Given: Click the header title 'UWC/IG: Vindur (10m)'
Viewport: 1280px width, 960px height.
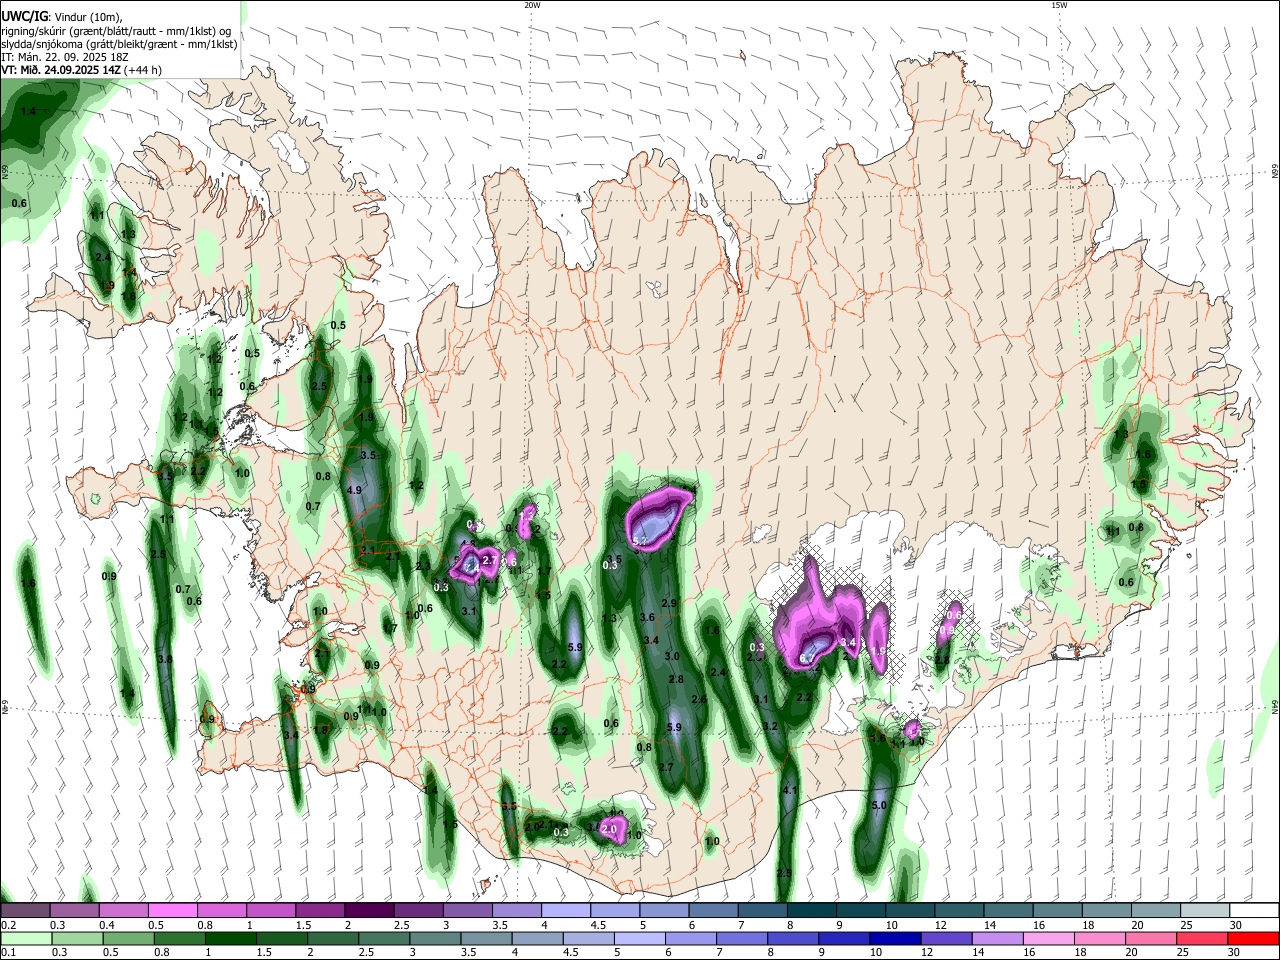Looking at the screenshot, I should point(61,17).
